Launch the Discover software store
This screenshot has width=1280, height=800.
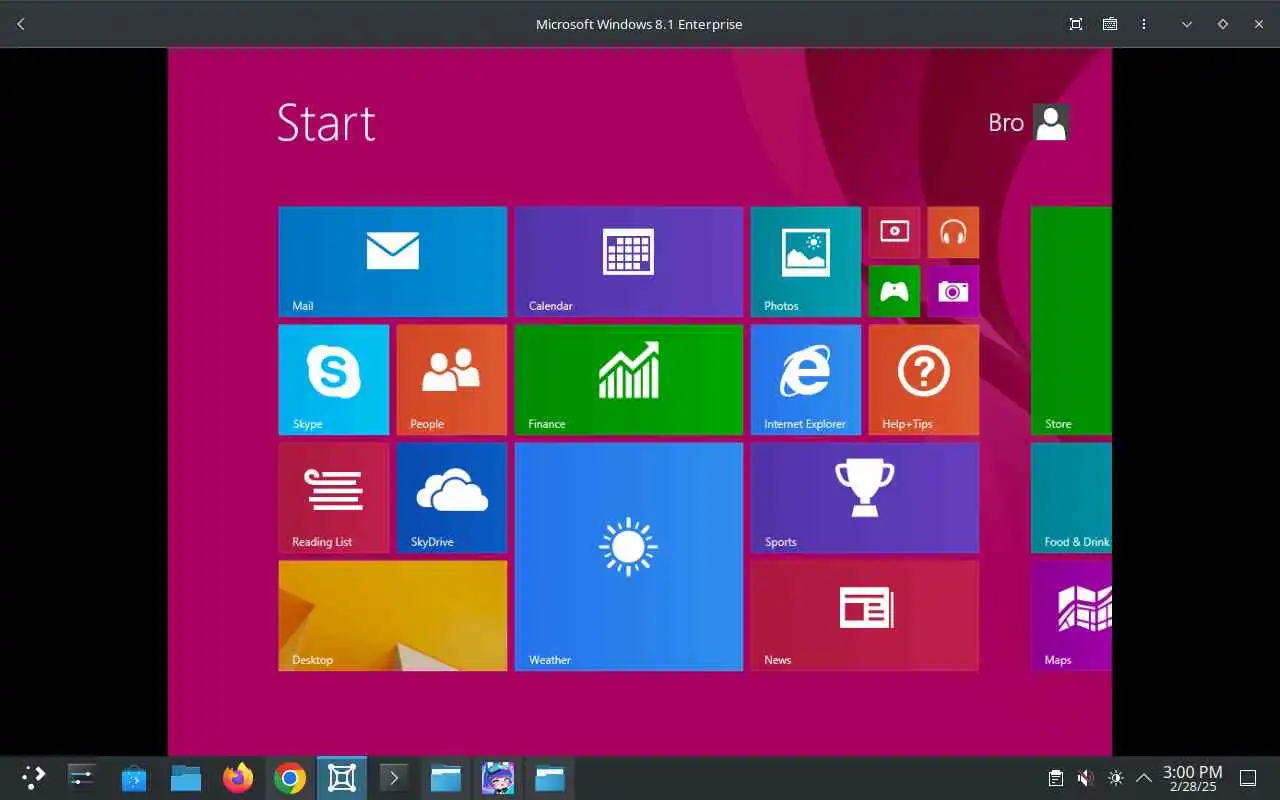click(134, 777)
